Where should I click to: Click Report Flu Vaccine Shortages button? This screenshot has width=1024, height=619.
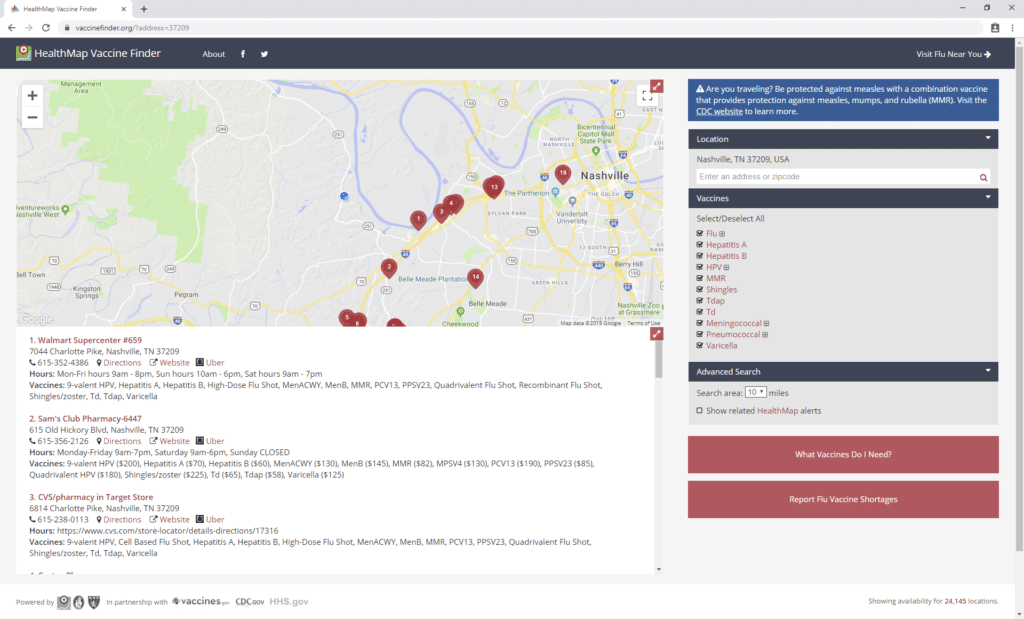pyautogui.click(x=843, y=500)
